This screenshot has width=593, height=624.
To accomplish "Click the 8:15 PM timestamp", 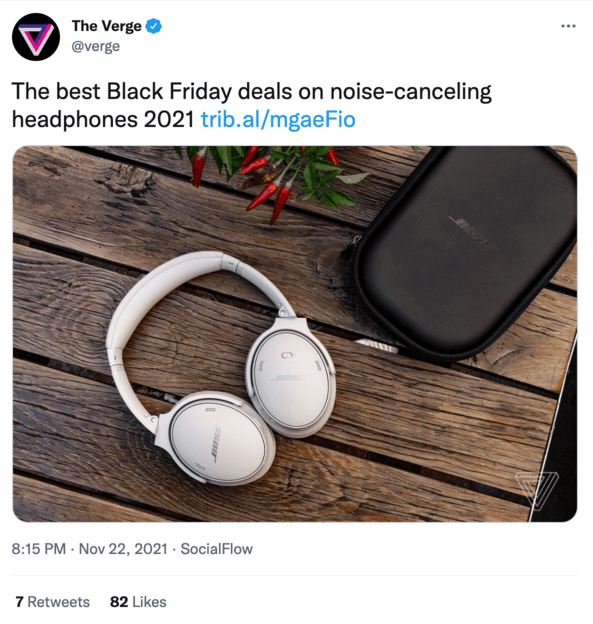I will (x=39, y=549).
